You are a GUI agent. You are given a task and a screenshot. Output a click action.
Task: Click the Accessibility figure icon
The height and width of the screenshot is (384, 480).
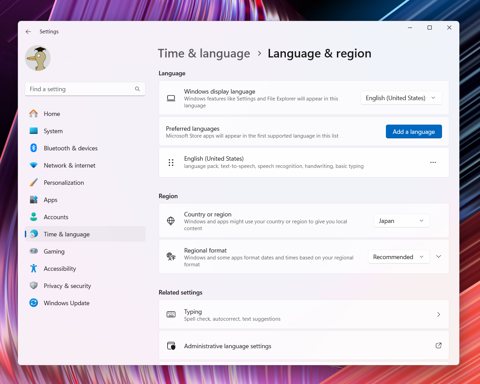33,268
